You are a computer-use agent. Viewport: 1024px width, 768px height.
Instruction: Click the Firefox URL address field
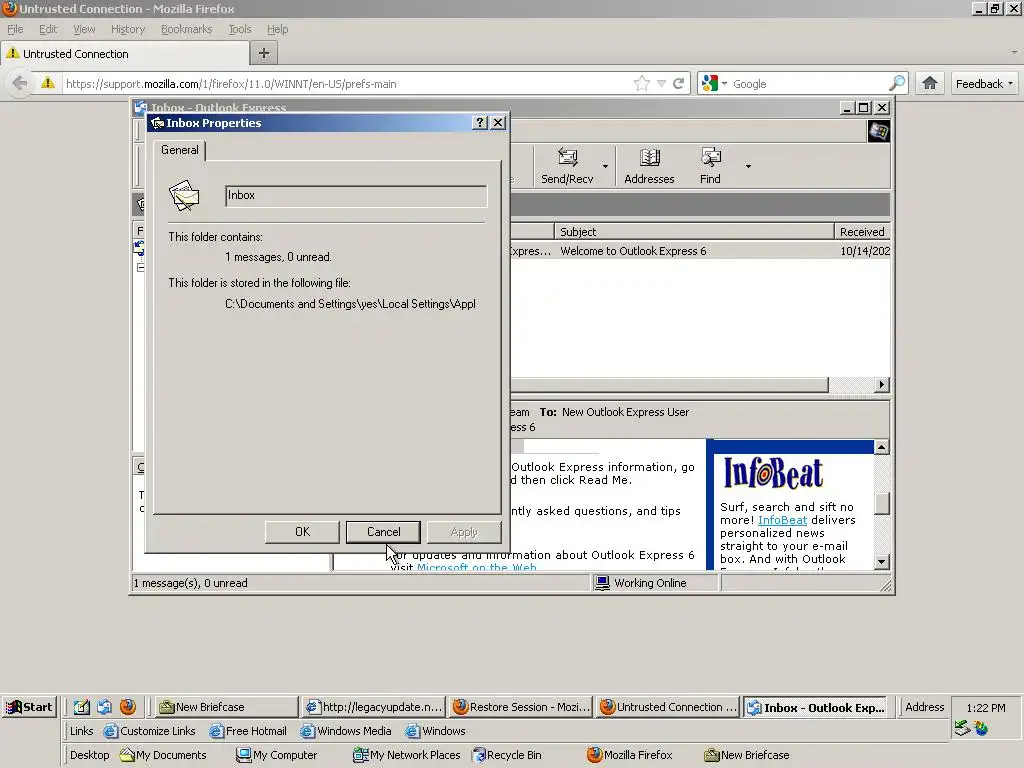click(346, 84)
